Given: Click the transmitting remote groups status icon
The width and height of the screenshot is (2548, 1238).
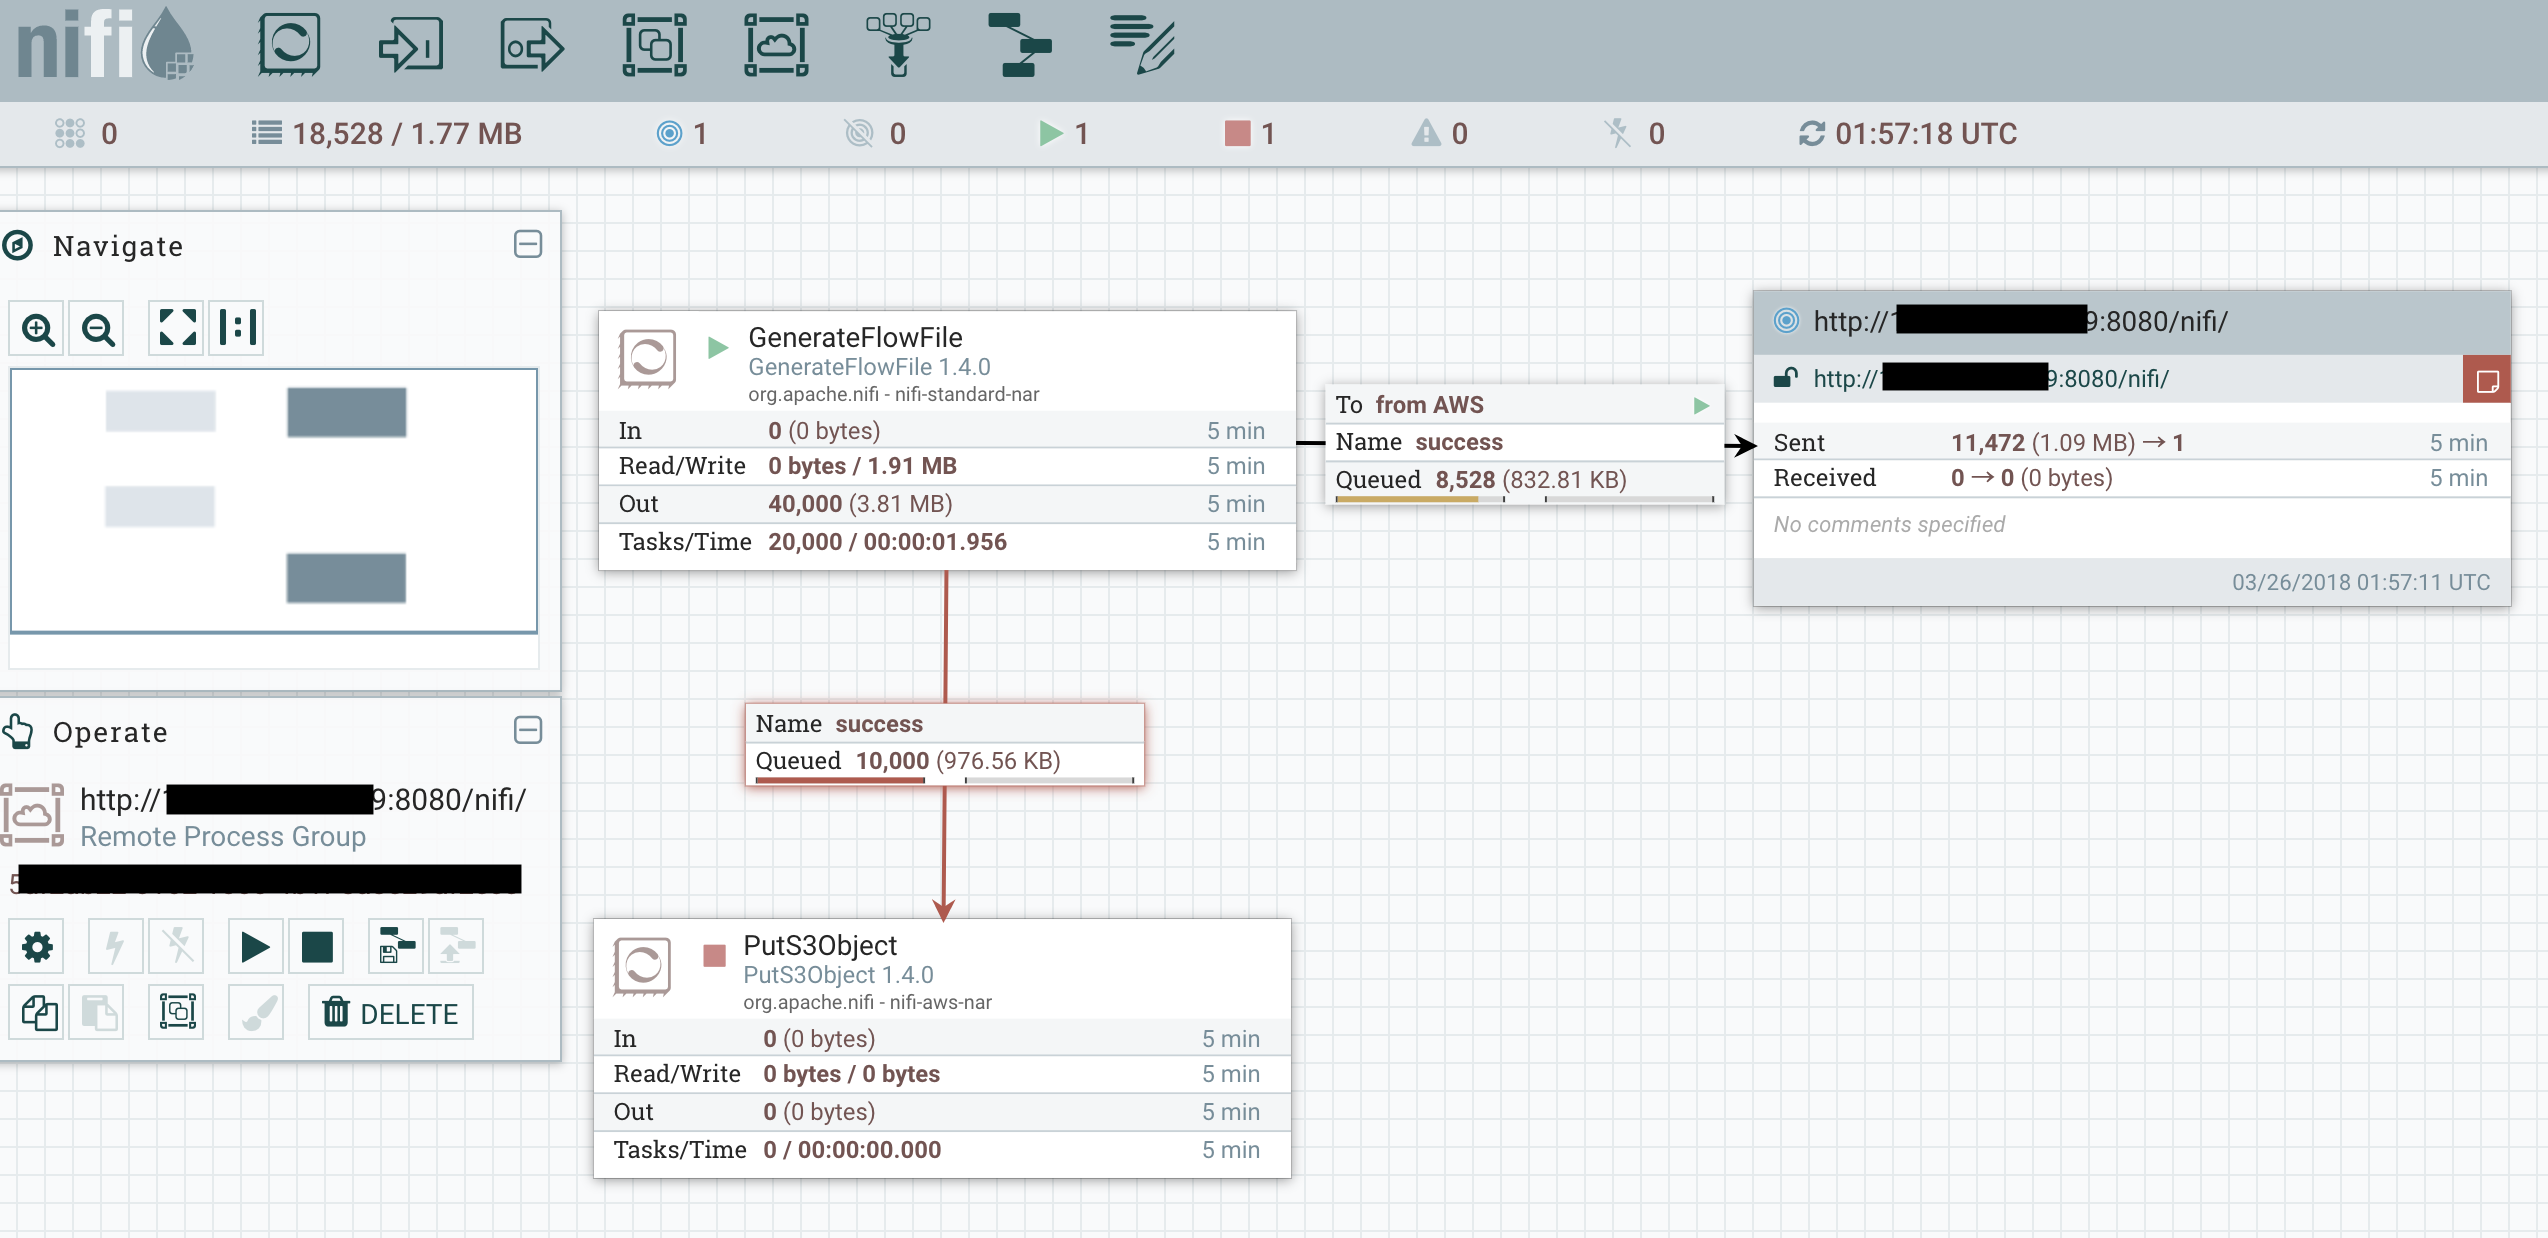Looking at the screenshot, I should [669, 133].
